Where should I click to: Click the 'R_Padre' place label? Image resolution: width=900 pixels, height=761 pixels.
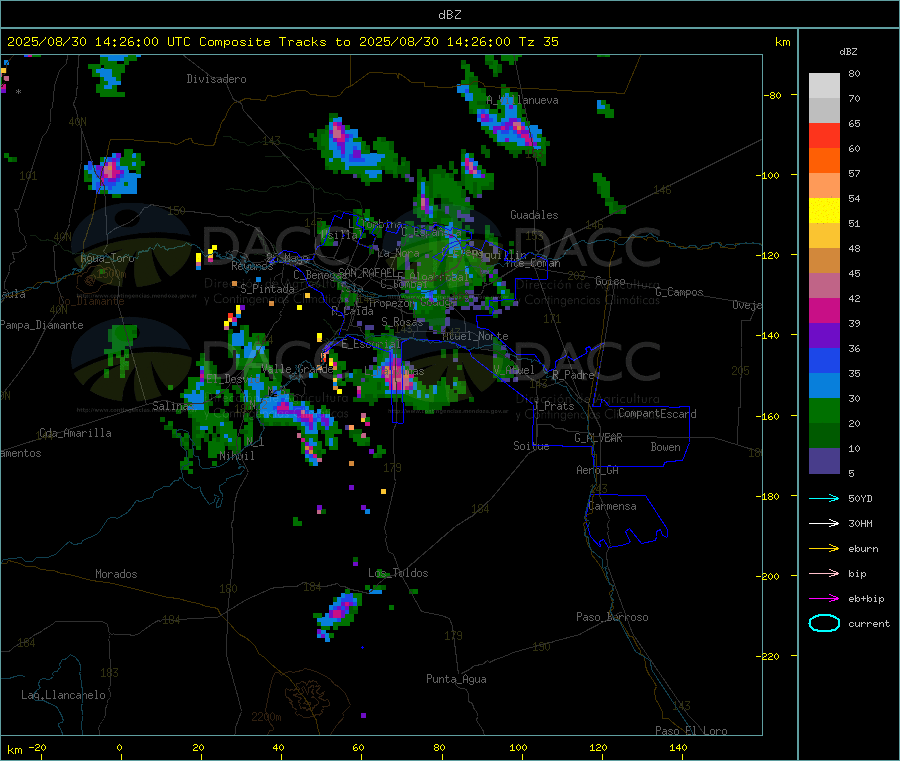click(x=573, y=375)
